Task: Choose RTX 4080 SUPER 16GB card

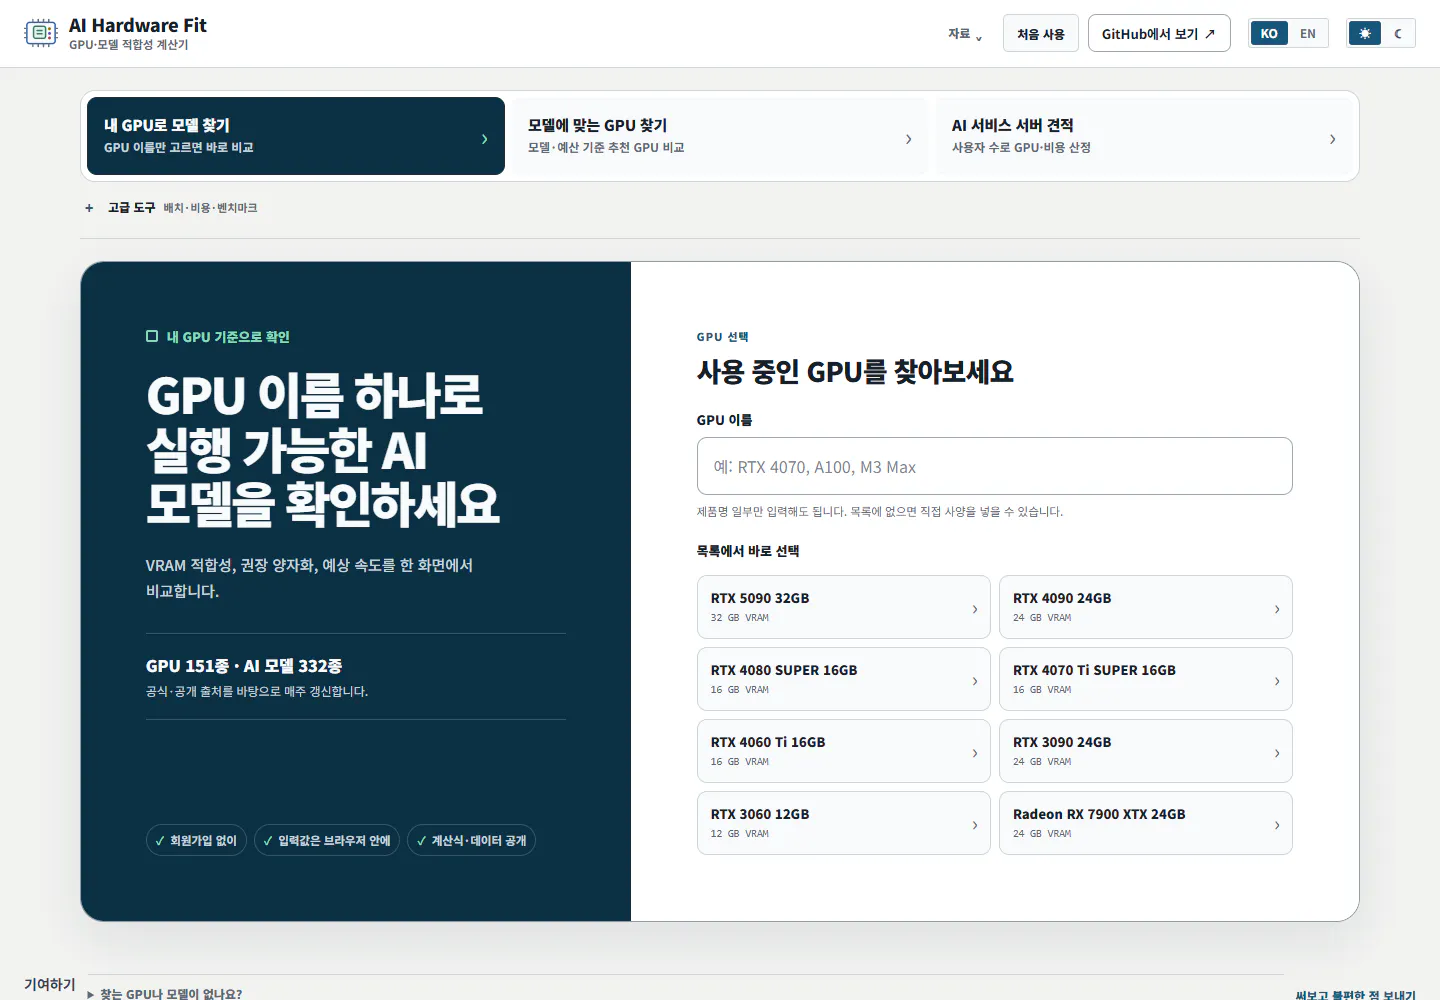Action: pos(843,679)
